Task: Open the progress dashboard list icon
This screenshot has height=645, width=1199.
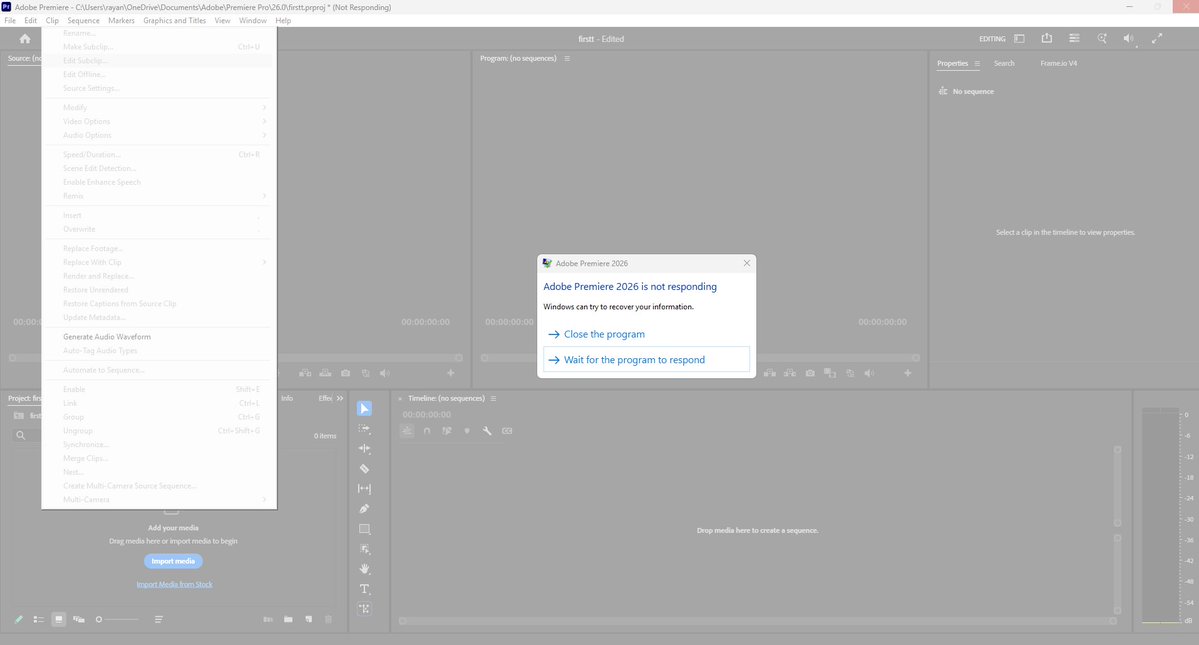Action: (x=1074, y=38)
